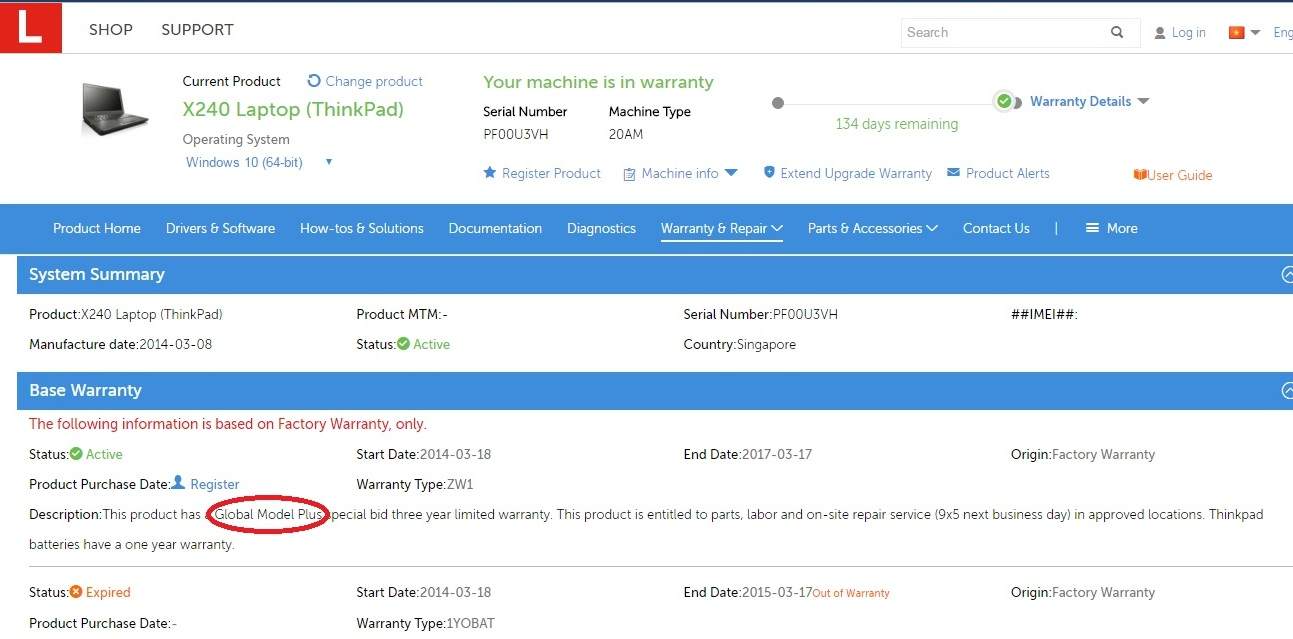Open the SUPPORT menu
The width and height of the screenshot is (1293, 639).
tap(197, 30)
